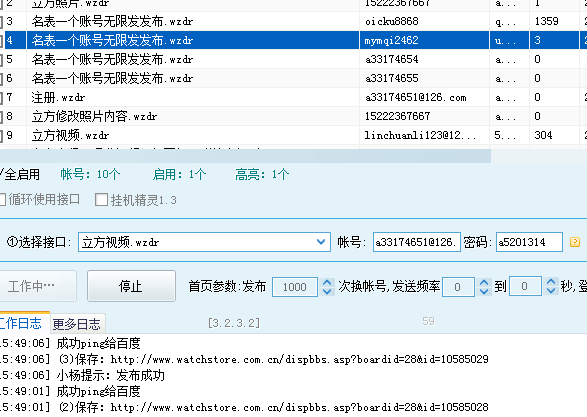Click the 帐号 input field
This screenshot has height=417, width=587.
pos(417,242)
